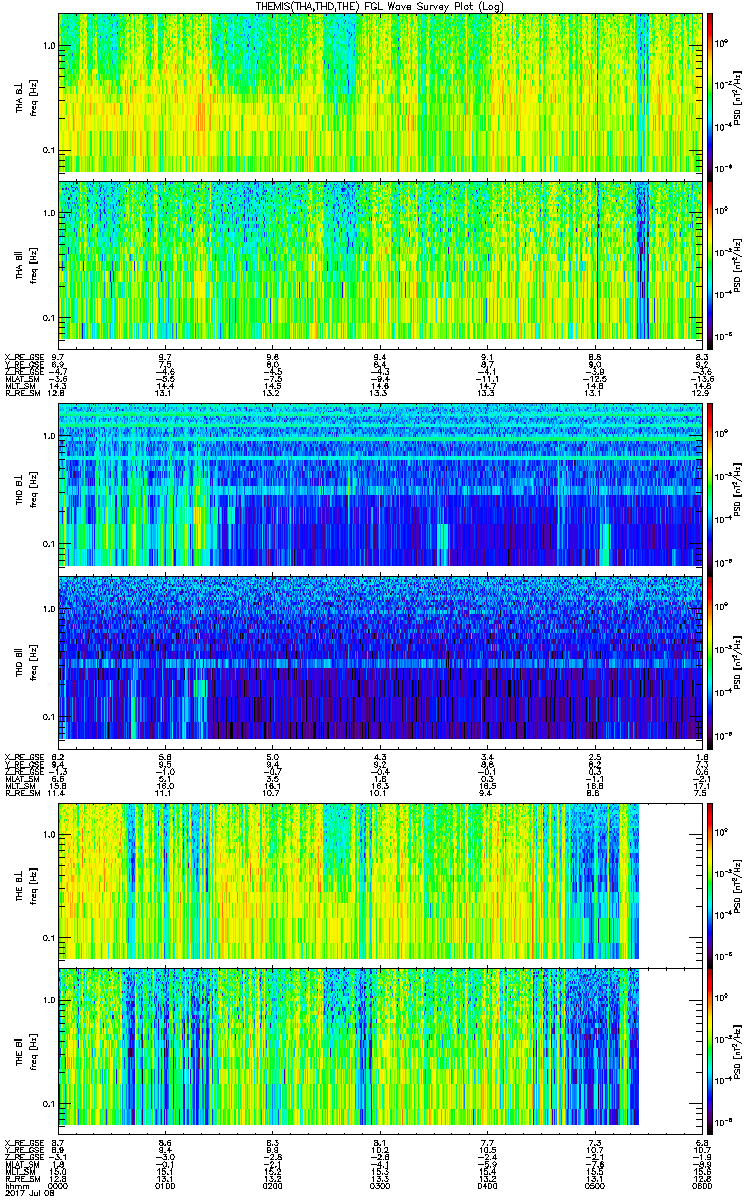The width and height of the screenshot is (750, 1200).
Task: Click the 0100 time tick label
Action: (166, 1186)
